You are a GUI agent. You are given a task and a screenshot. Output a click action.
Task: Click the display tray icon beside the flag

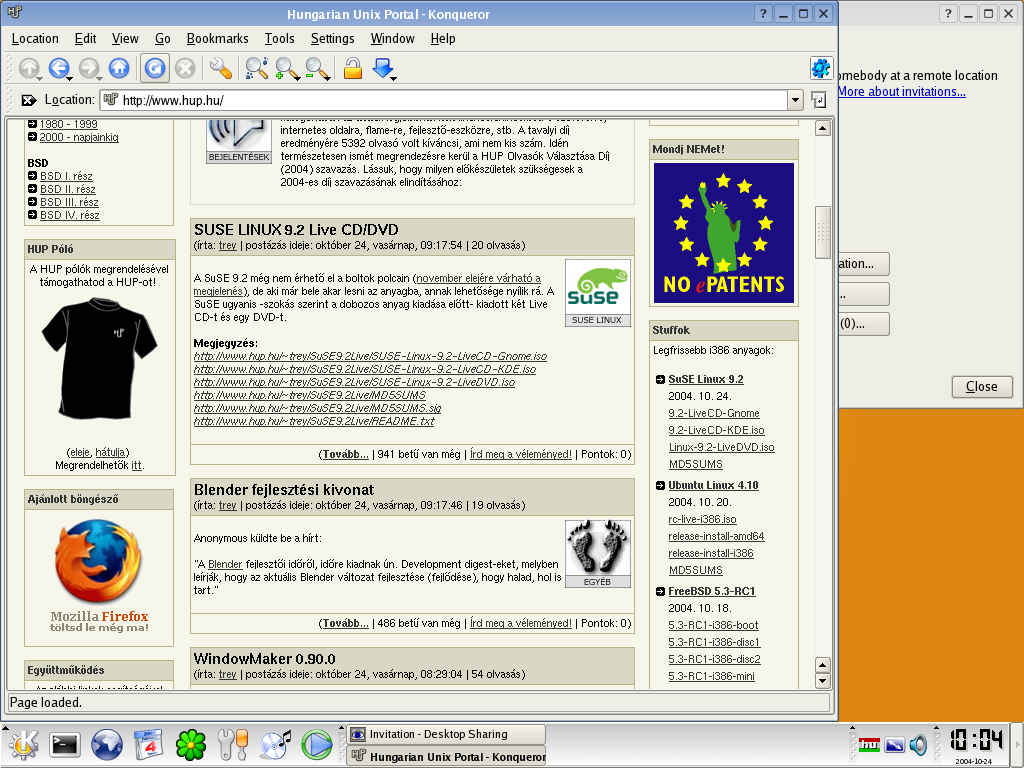tap(894, 744)
